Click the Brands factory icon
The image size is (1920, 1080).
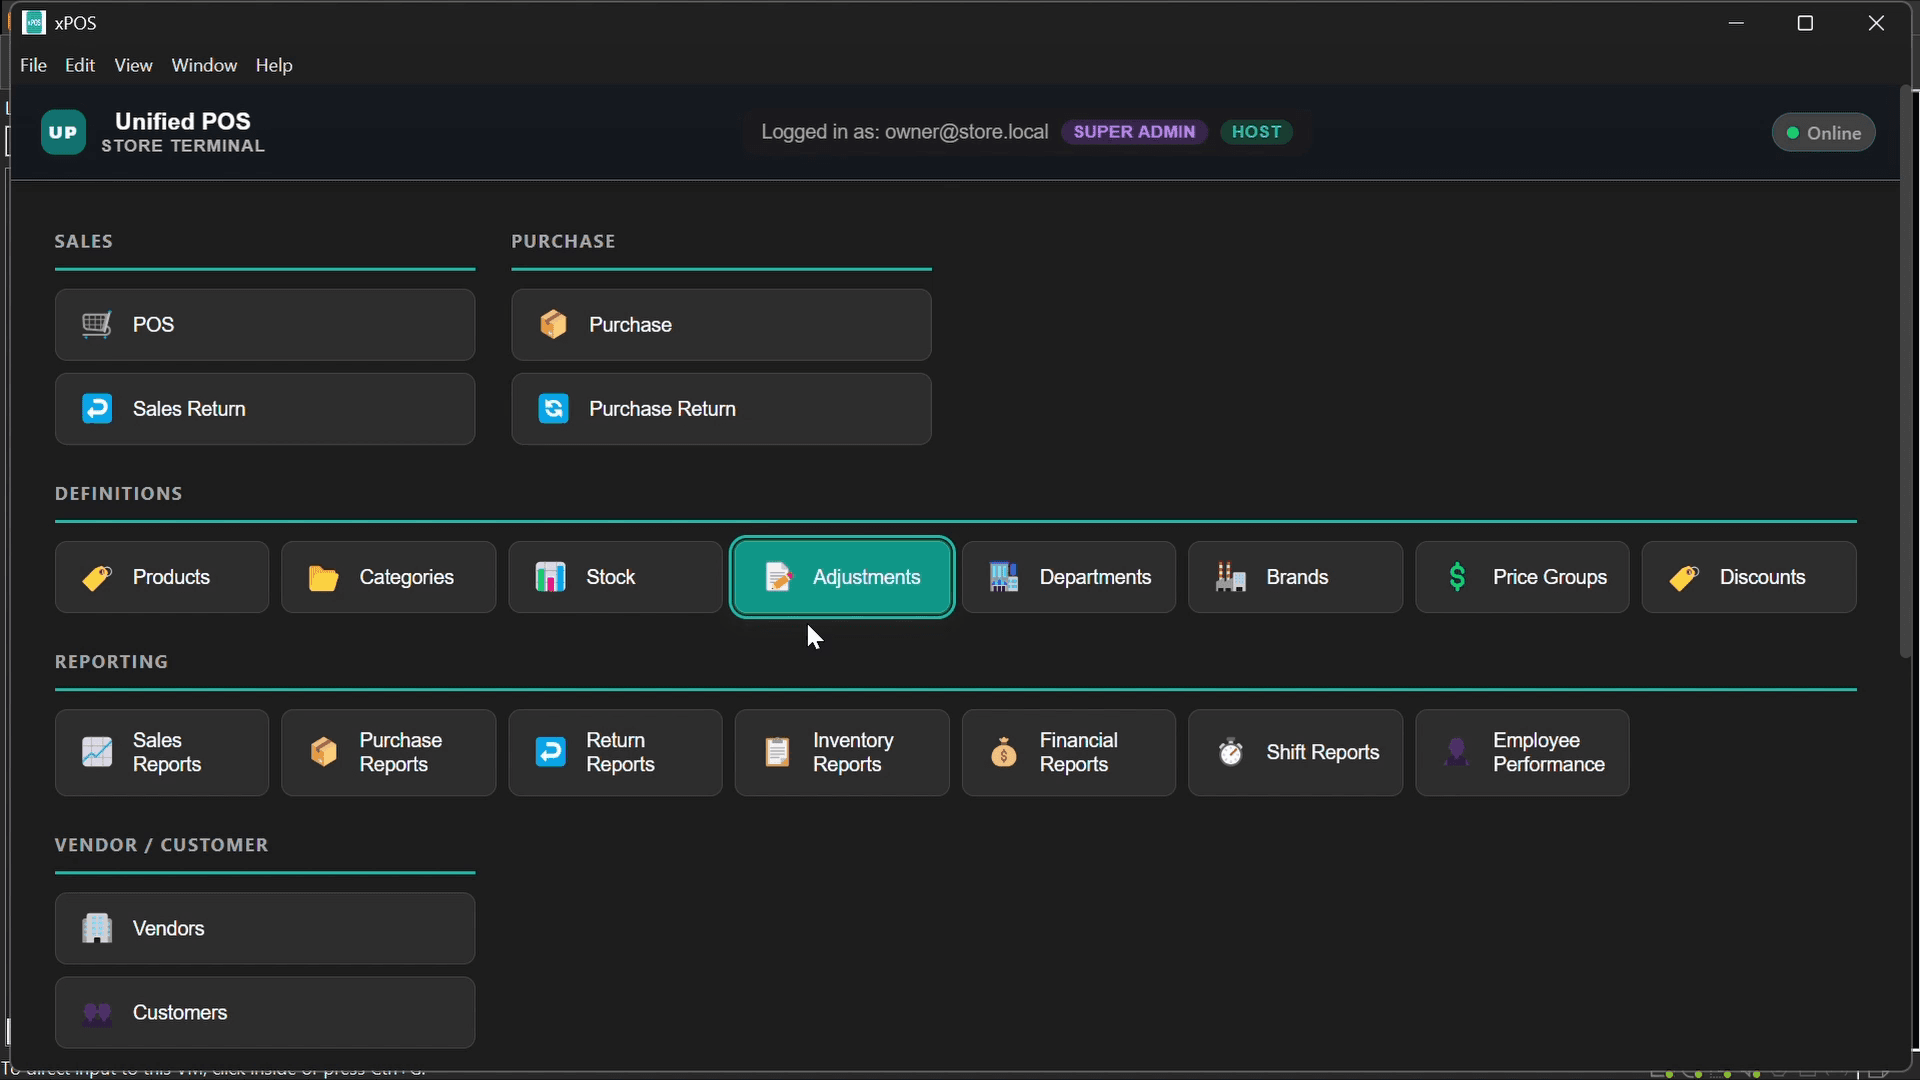[x=1230, y=577]
